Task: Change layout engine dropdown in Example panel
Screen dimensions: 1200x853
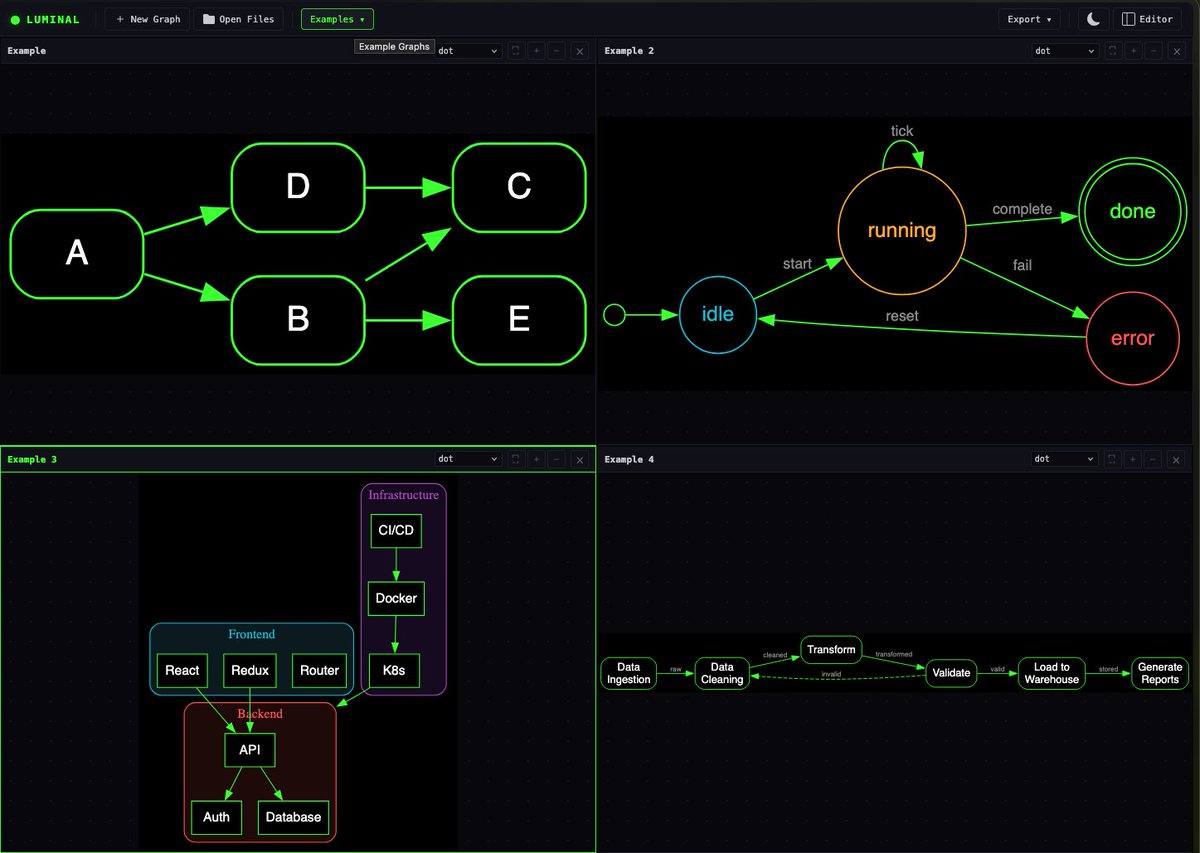Action: coord(468,50)
